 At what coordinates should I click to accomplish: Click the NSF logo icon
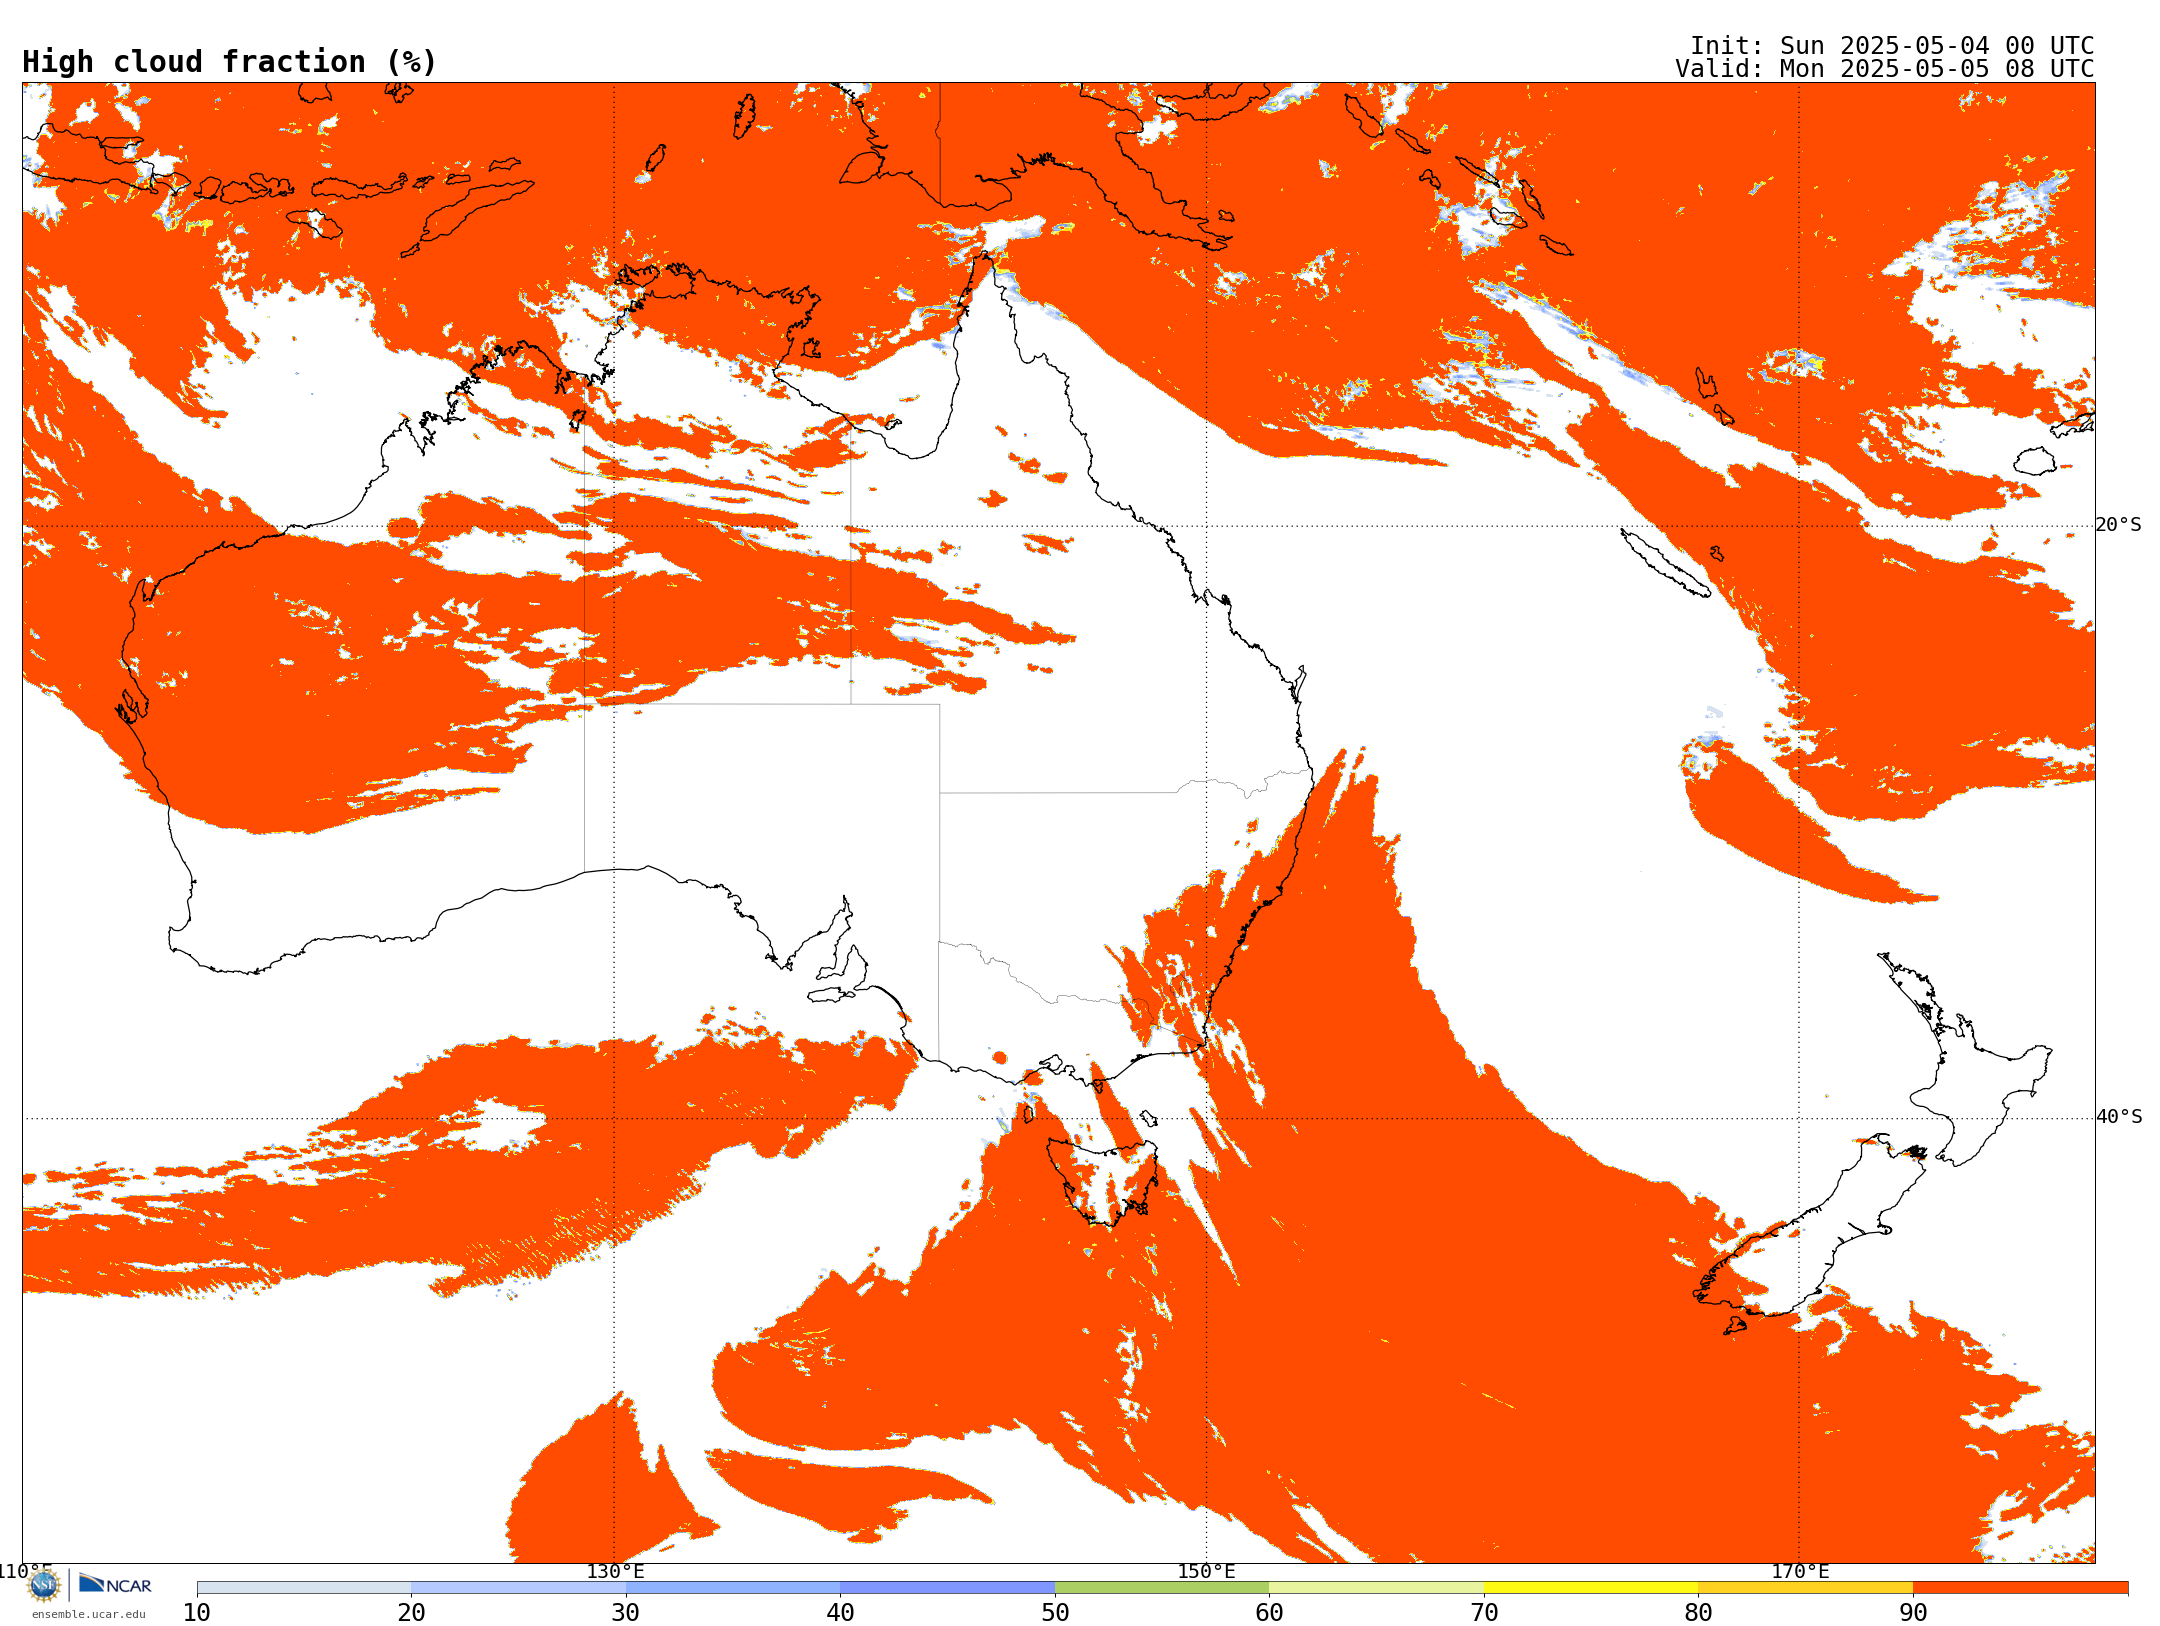pos(44,1584)
